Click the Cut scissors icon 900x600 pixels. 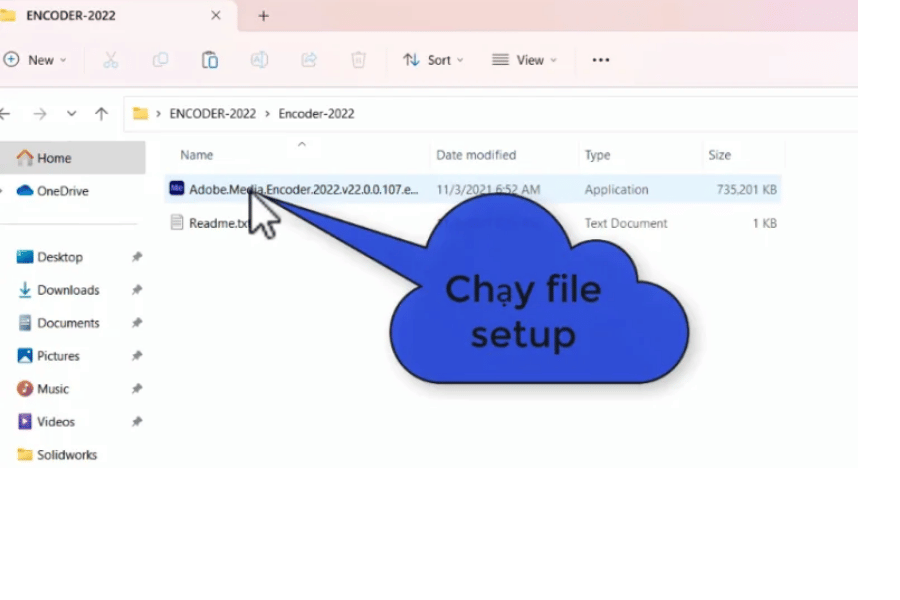pyautogui.click(x=111, y=60)
